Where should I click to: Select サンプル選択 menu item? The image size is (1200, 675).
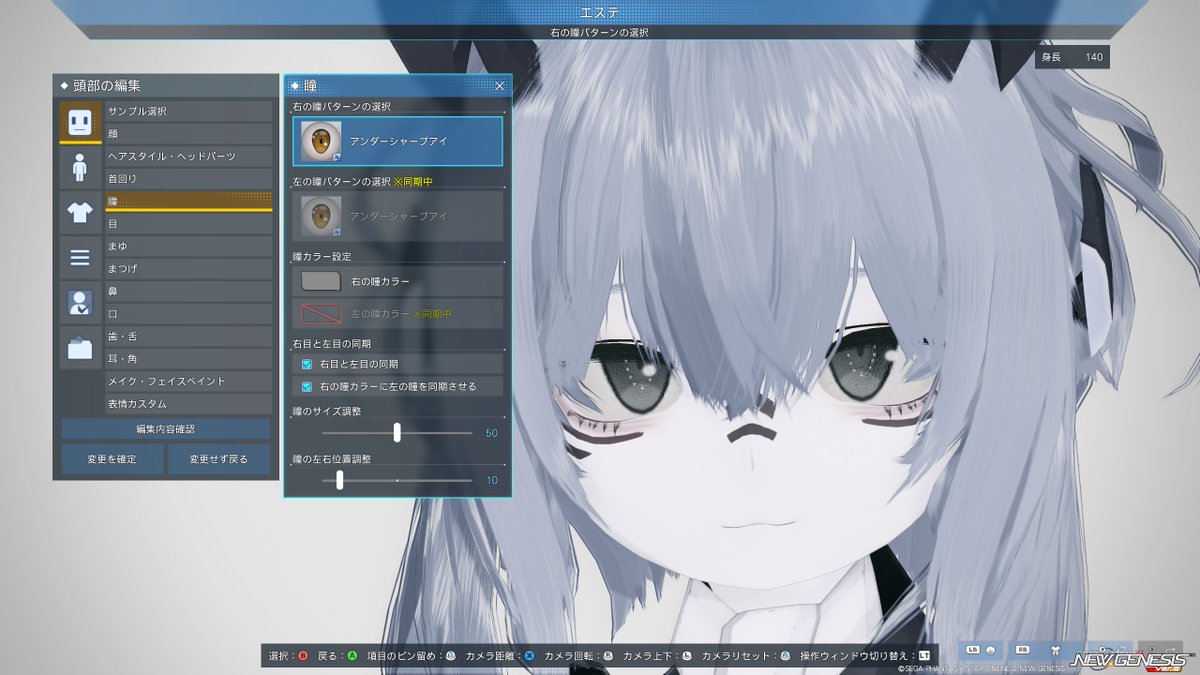(x=188, y=111)
